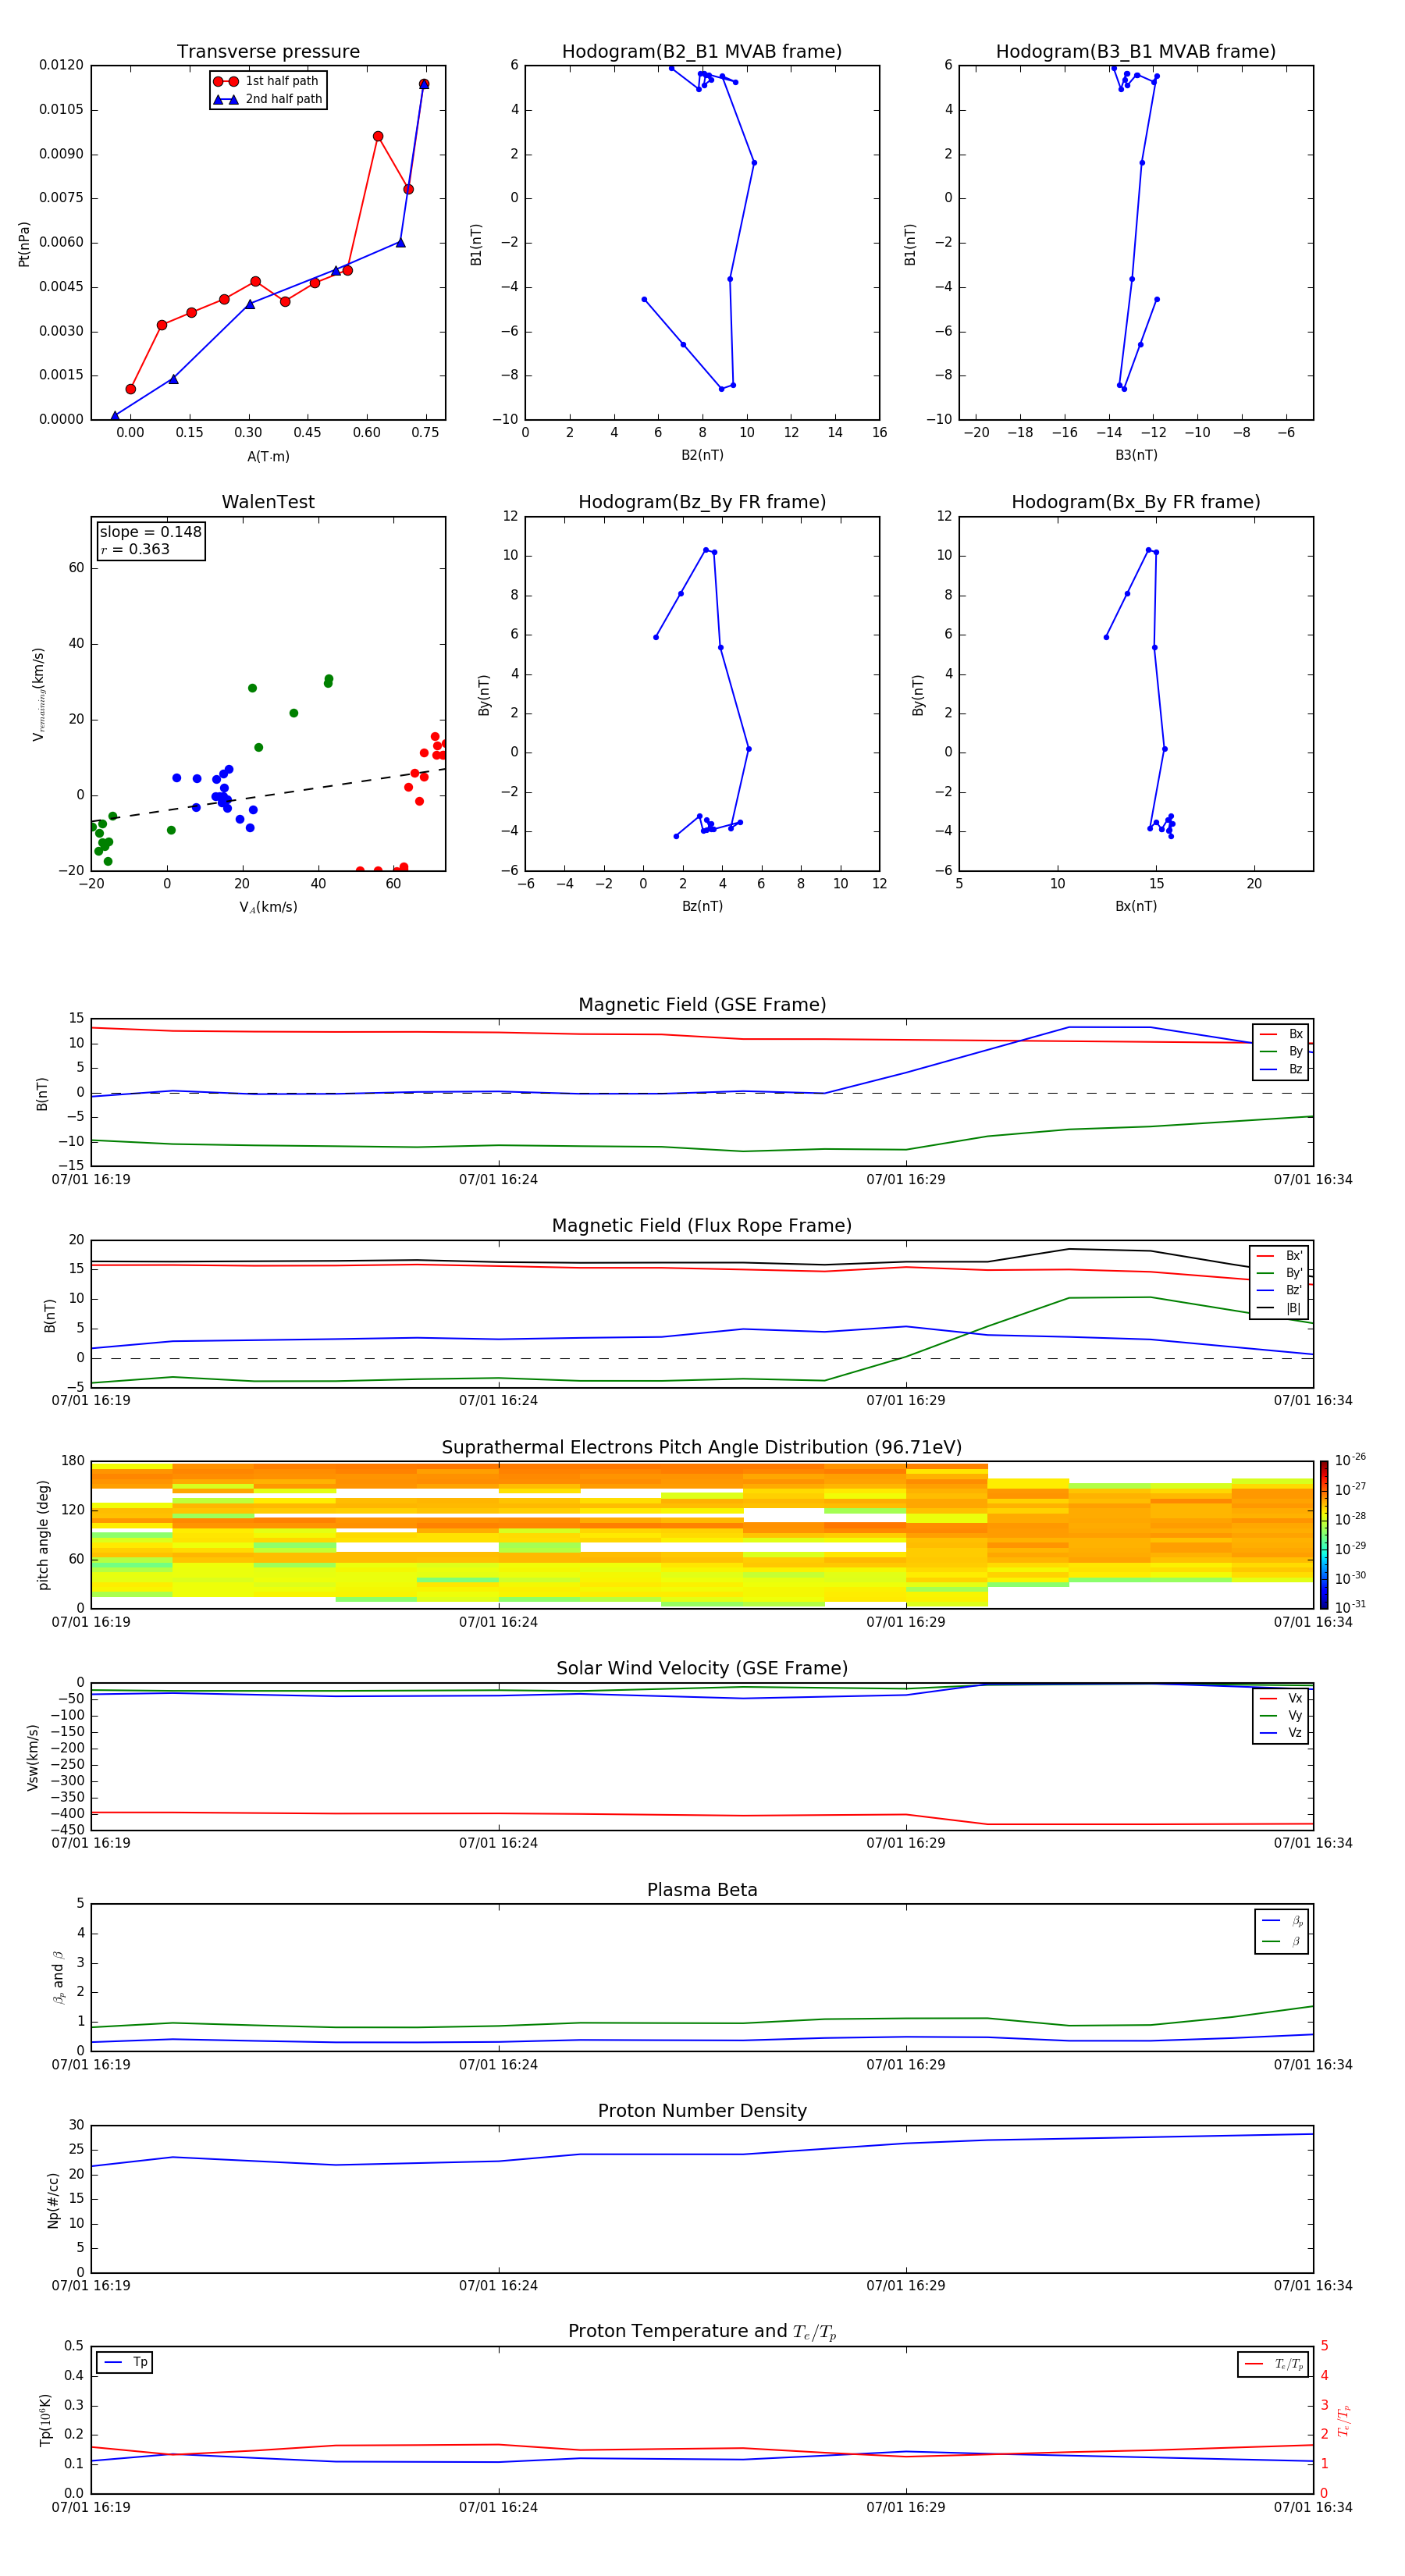Click the red Te/Tp right axis label
This screenshot has height=2576, width=1405.
[x=1344, y=2420]
